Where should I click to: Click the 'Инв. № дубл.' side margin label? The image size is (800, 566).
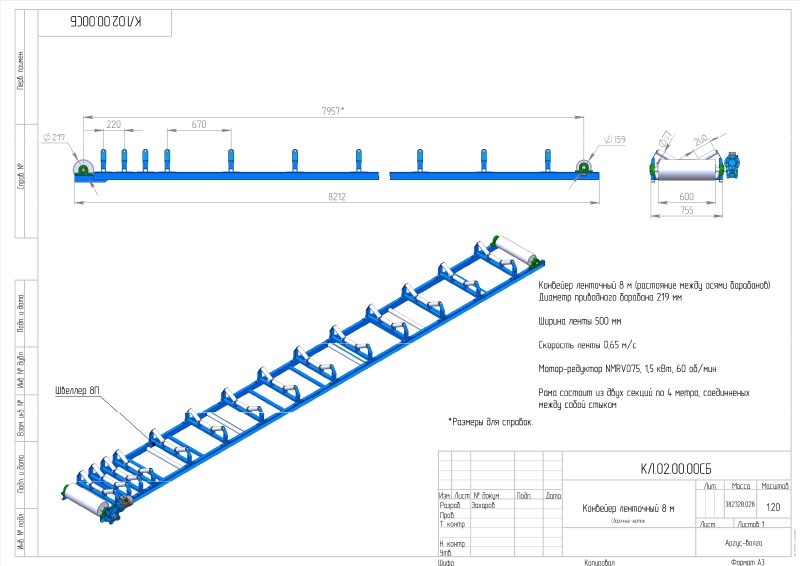(x=20, y=370)
